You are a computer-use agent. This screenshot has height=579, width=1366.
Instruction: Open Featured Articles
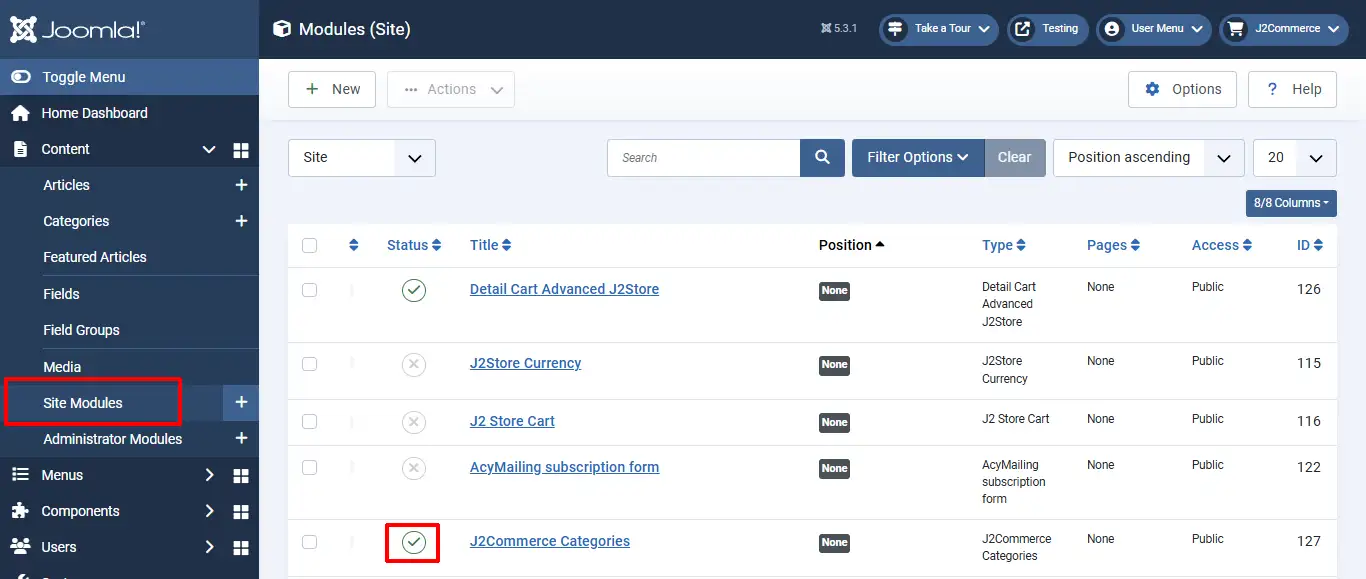pyautogui.click(x=95, y=257)
